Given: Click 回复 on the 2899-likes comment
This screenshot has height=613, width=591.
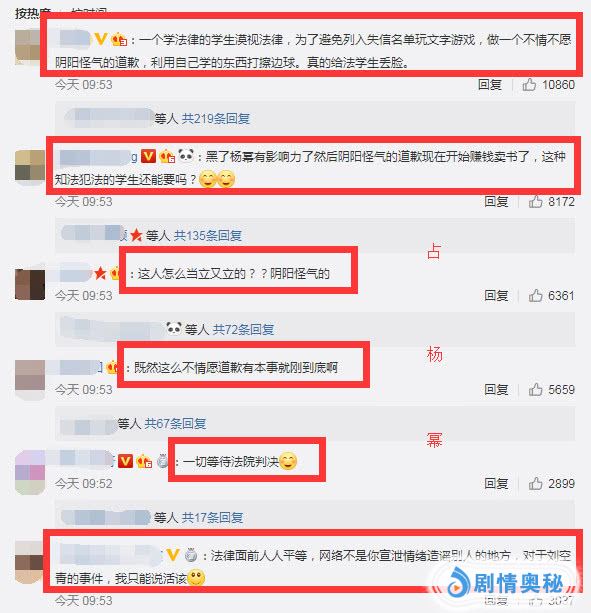Looking at the screenshot, I should (496, 484).
